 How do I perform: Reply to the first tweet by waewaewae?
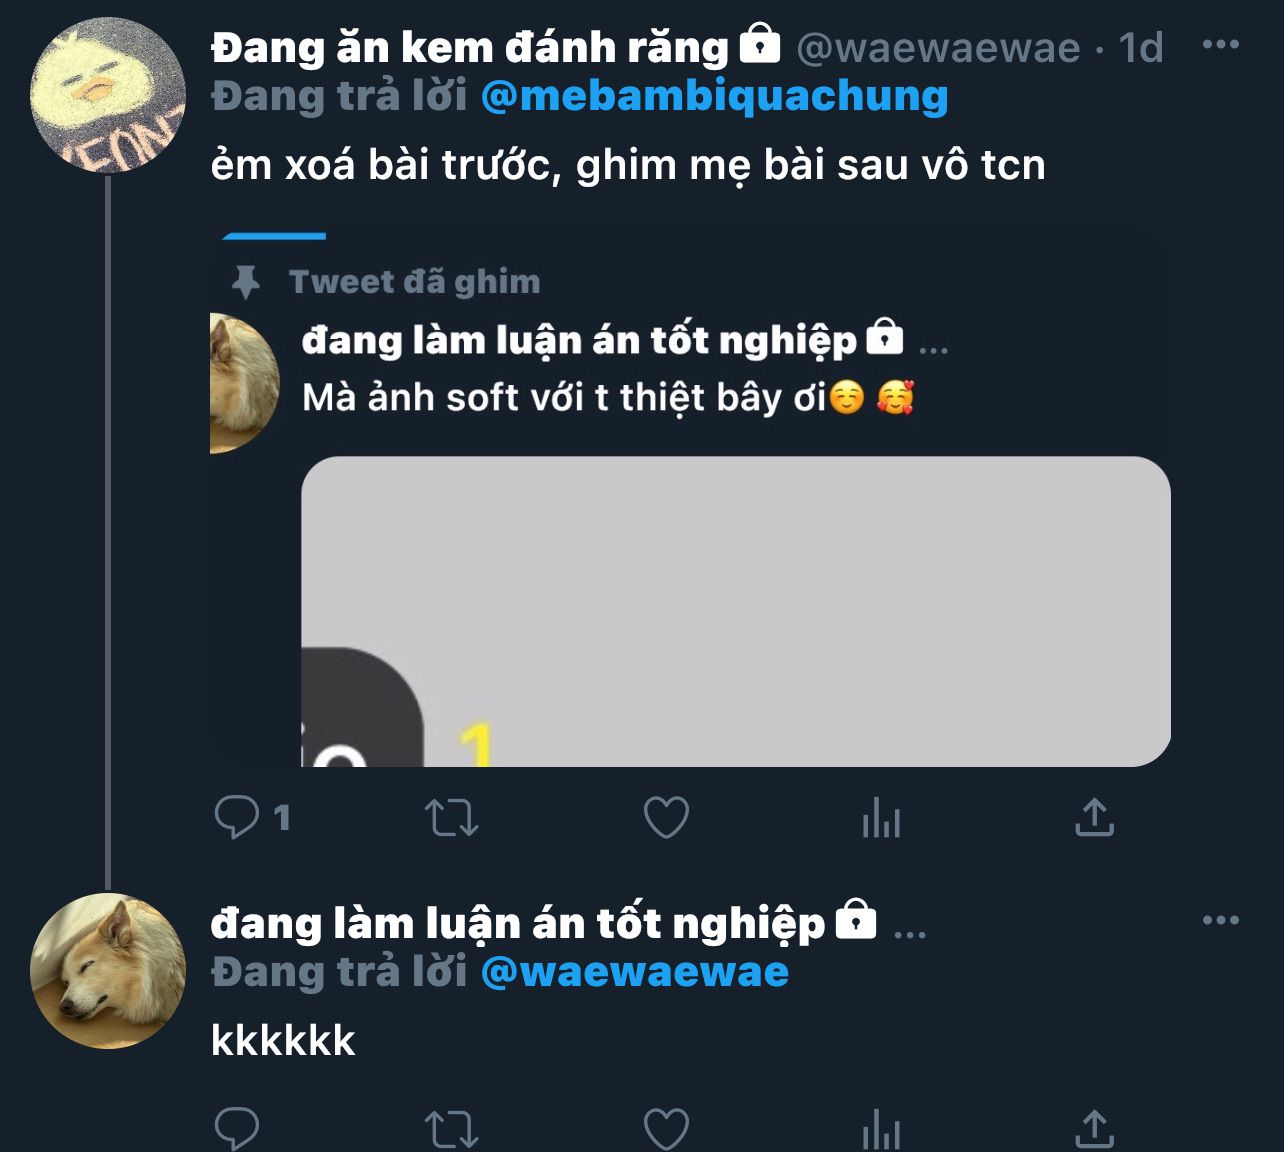(x=237, y=818)
